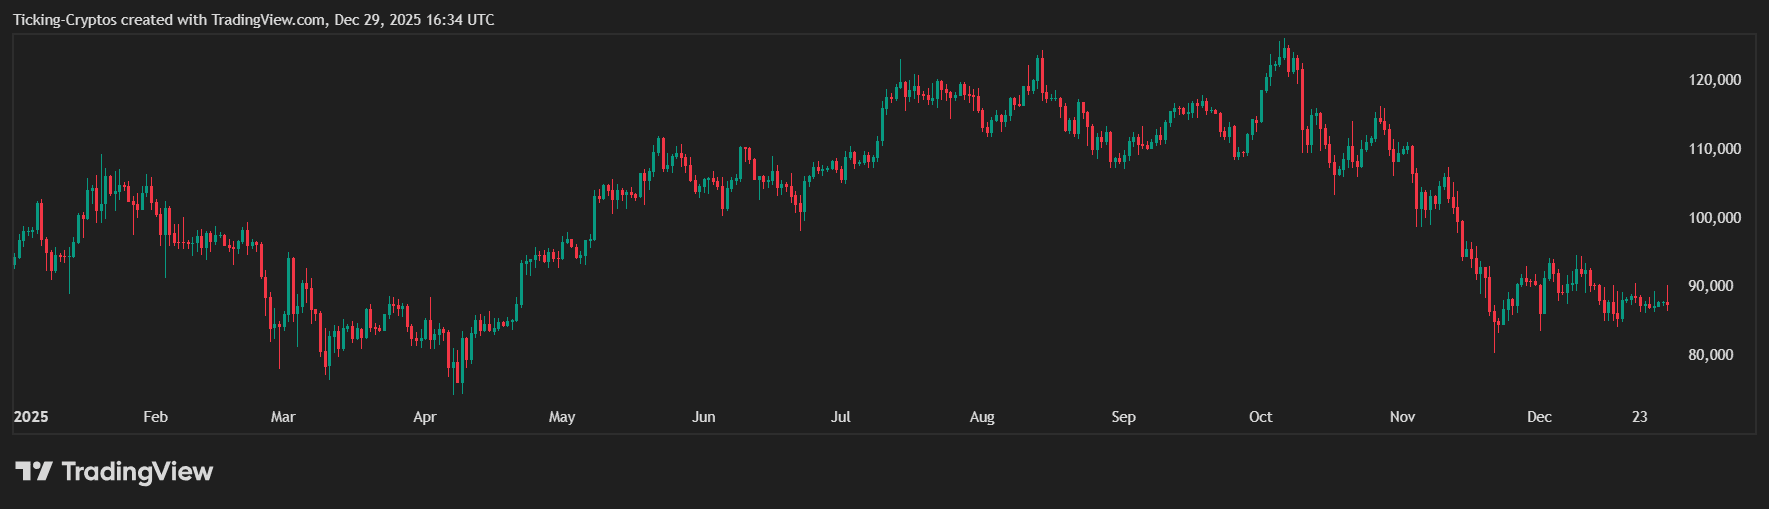Select the Feb marker on time axis
1769x509 pixels.
tap(155, 417)
